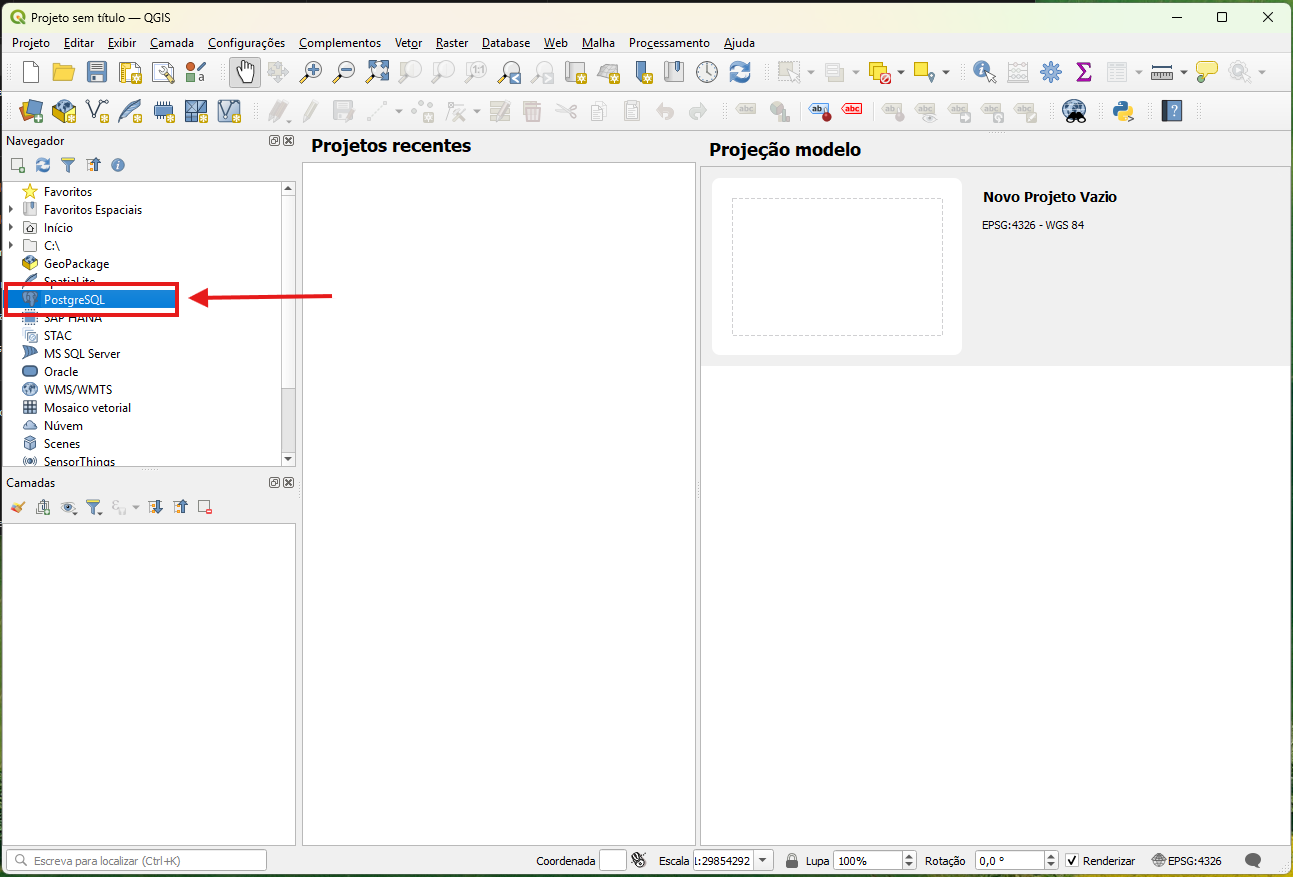
Task: Open layer styling panel in Camadas
Action: point(18,507)
